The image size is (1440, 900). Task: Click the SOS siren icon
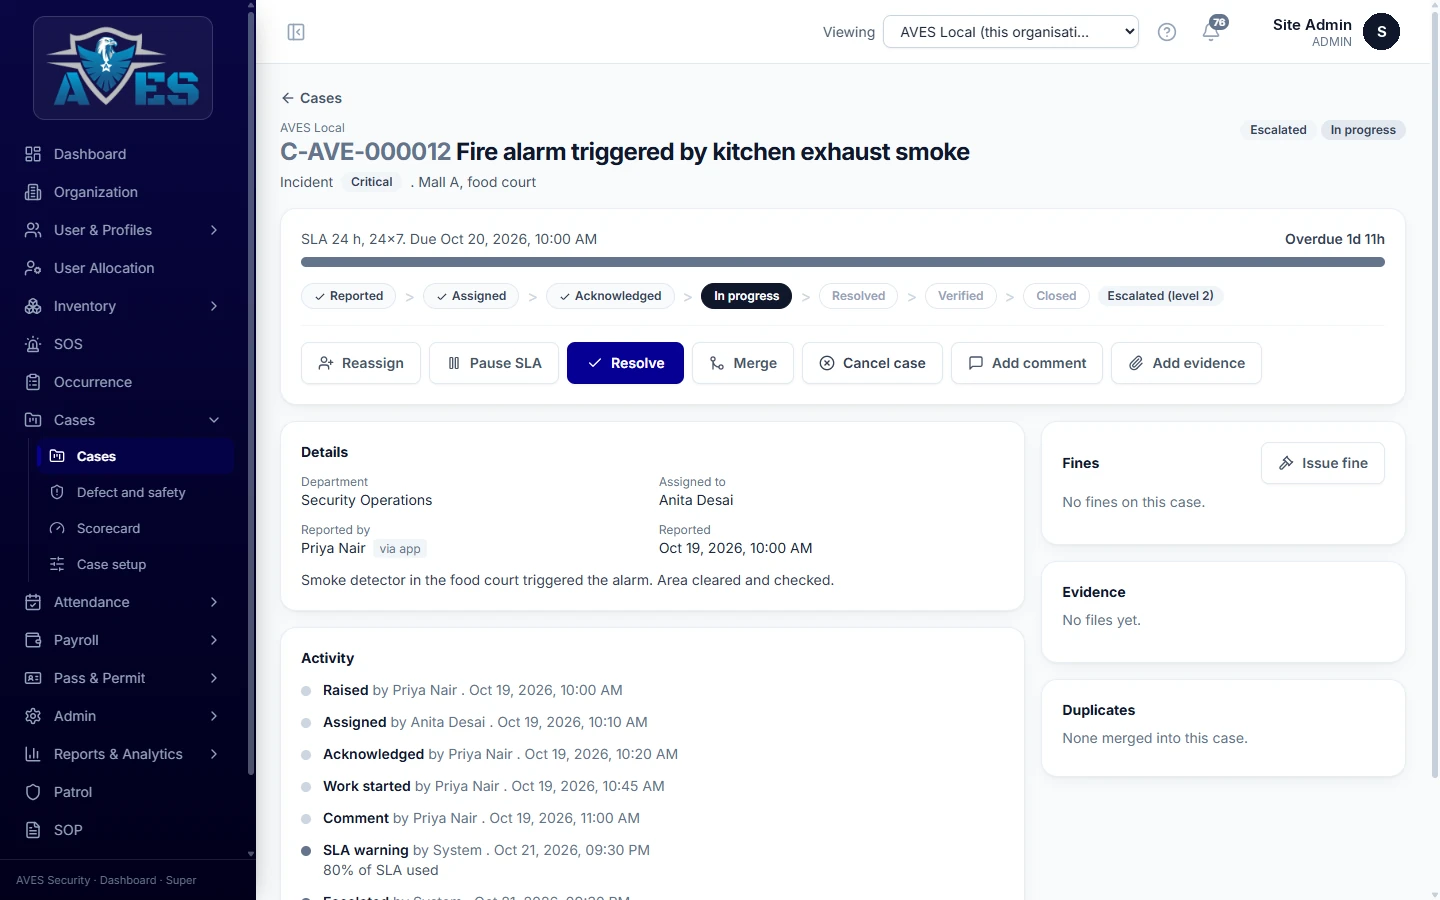33,344
